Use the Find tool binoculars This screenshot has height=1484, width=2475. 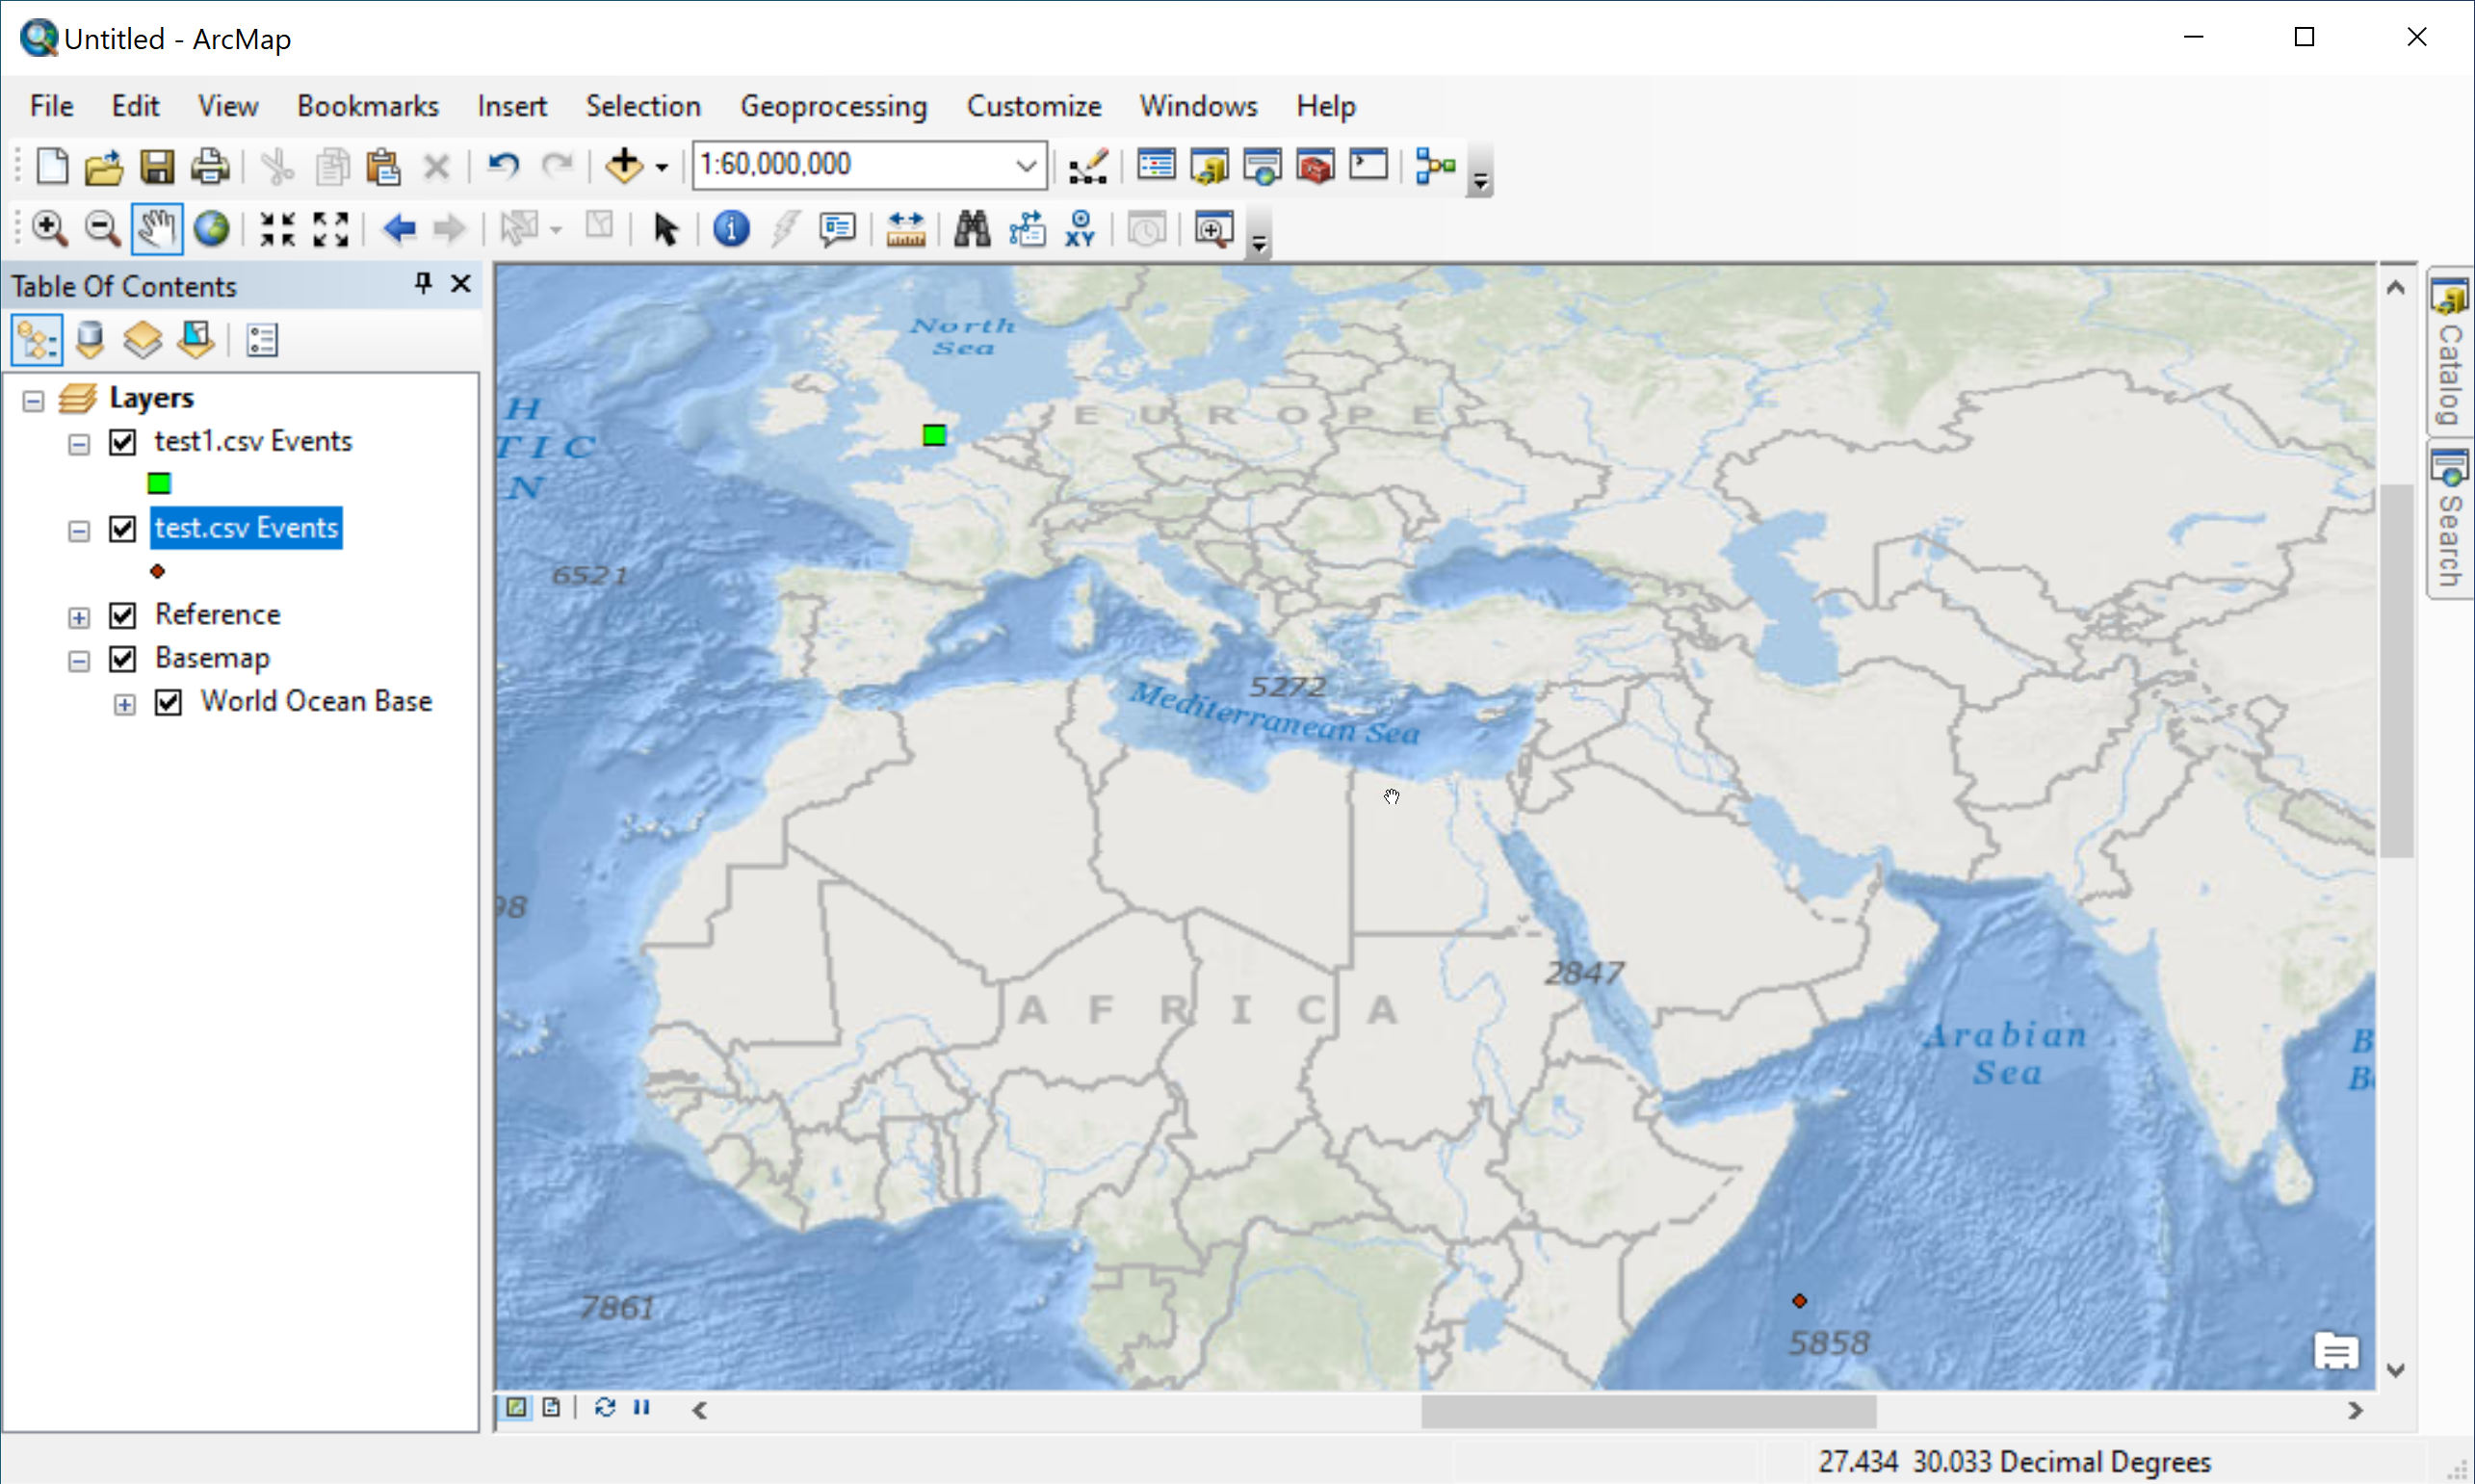pyautogui.click(x=969, y=229)
